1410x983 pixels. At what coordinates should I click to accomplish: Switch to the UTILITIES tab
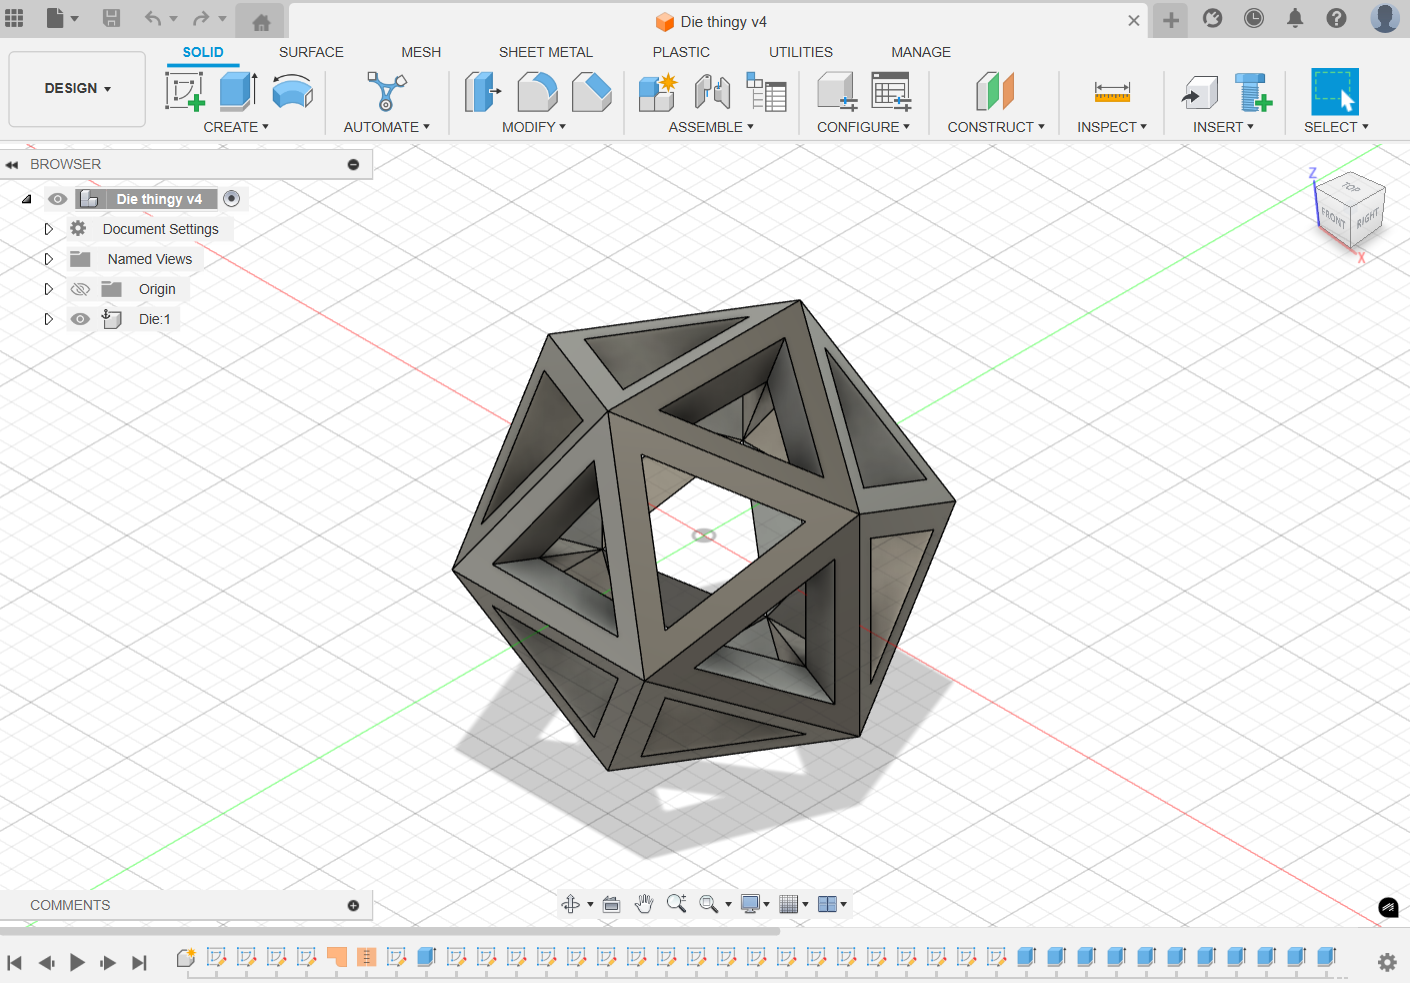[x=801, y=52]
